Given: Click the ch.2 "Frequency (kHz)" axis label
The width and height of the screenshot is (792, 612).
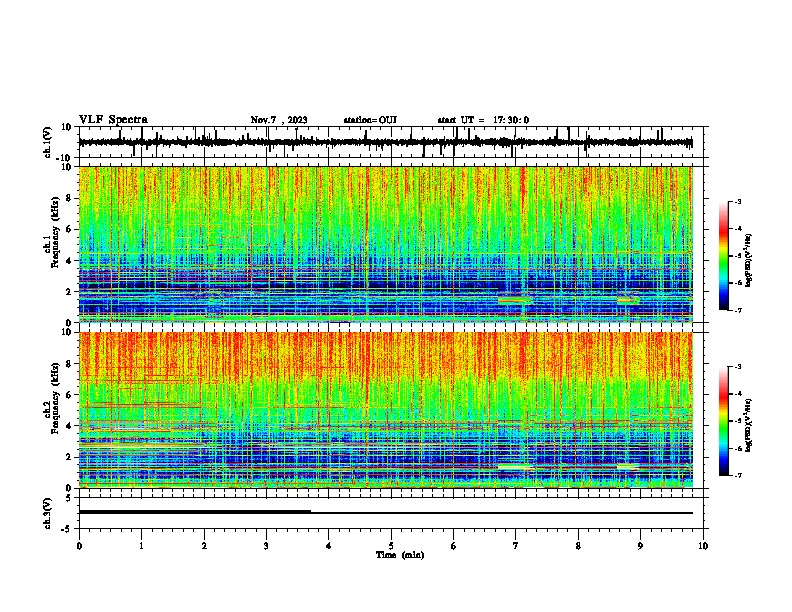Looking at the screenshot, I should pos(54,398).
